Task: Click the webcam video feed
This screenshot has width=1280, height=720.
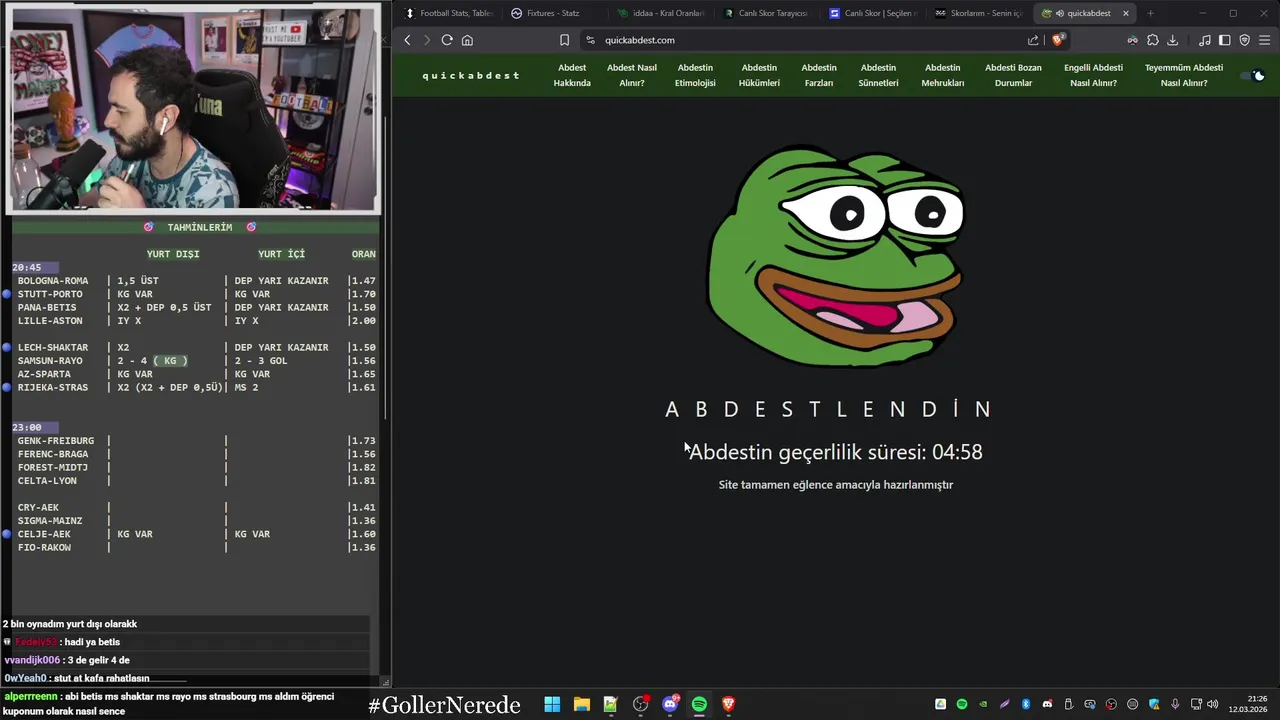Action: click(x=193, y=109)
